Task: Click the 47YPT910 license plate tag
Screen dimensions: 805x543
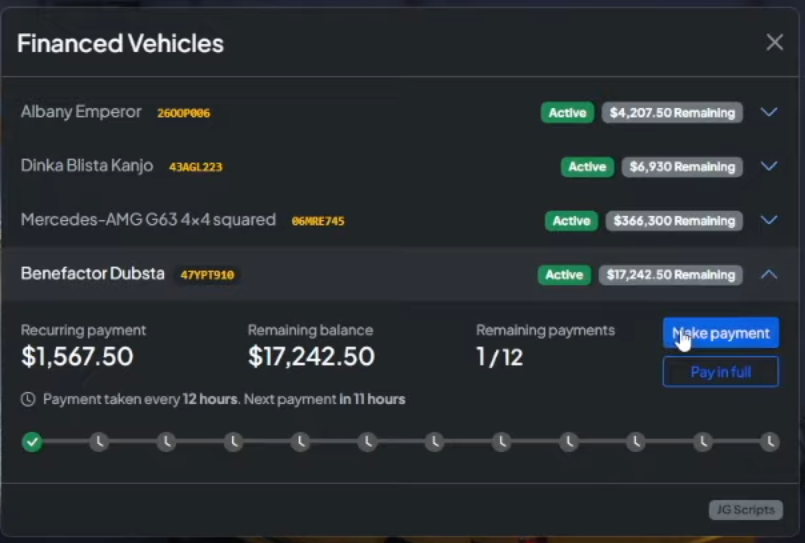Action: [x=207, y=275]
